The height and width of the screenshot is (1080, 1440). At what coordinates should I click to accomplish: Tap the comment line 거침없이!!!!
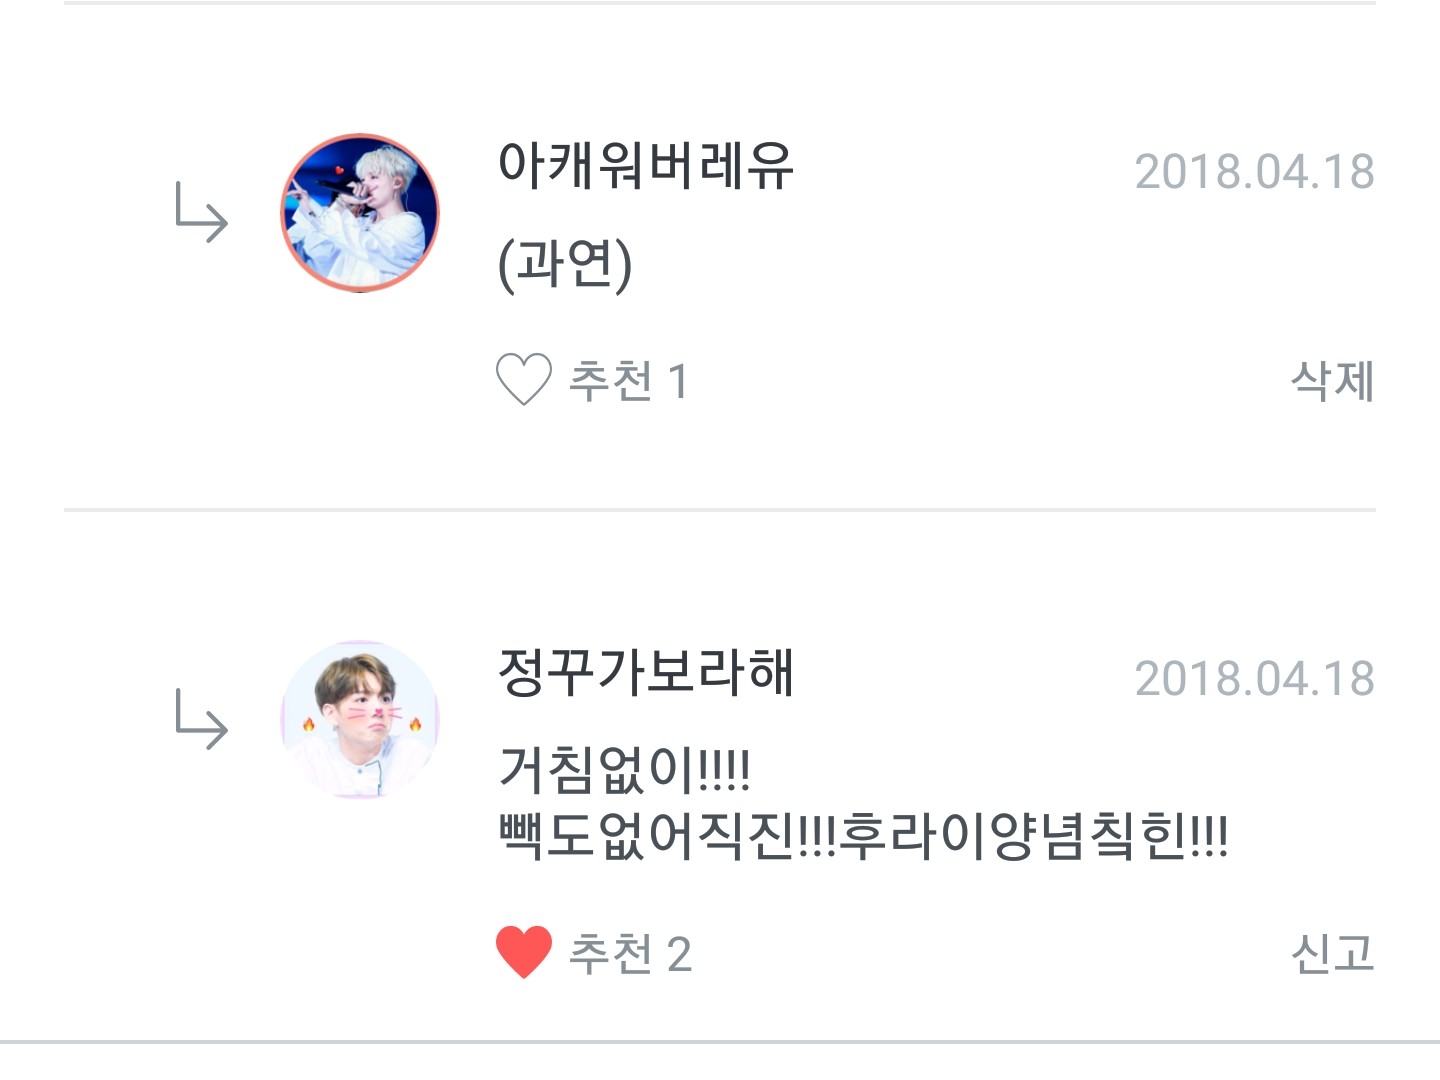pos(624,769)
